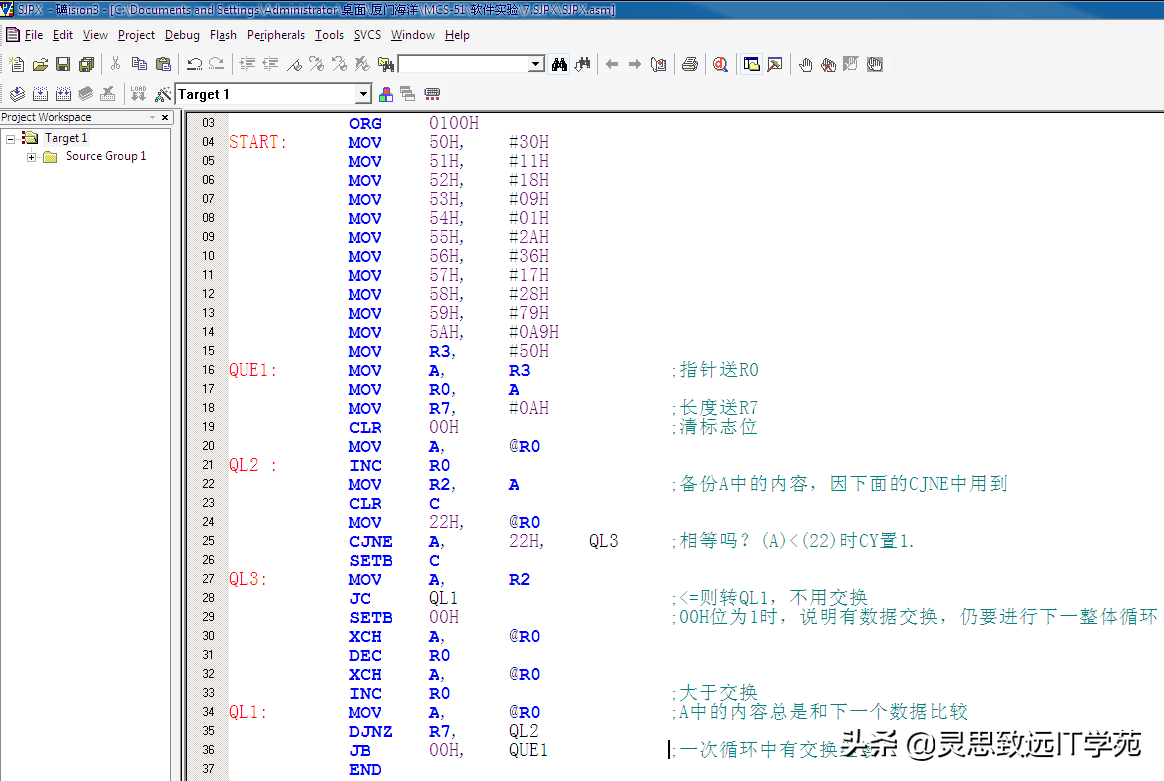Create a new file
The image size is (1164, 781).
[16, 65]
